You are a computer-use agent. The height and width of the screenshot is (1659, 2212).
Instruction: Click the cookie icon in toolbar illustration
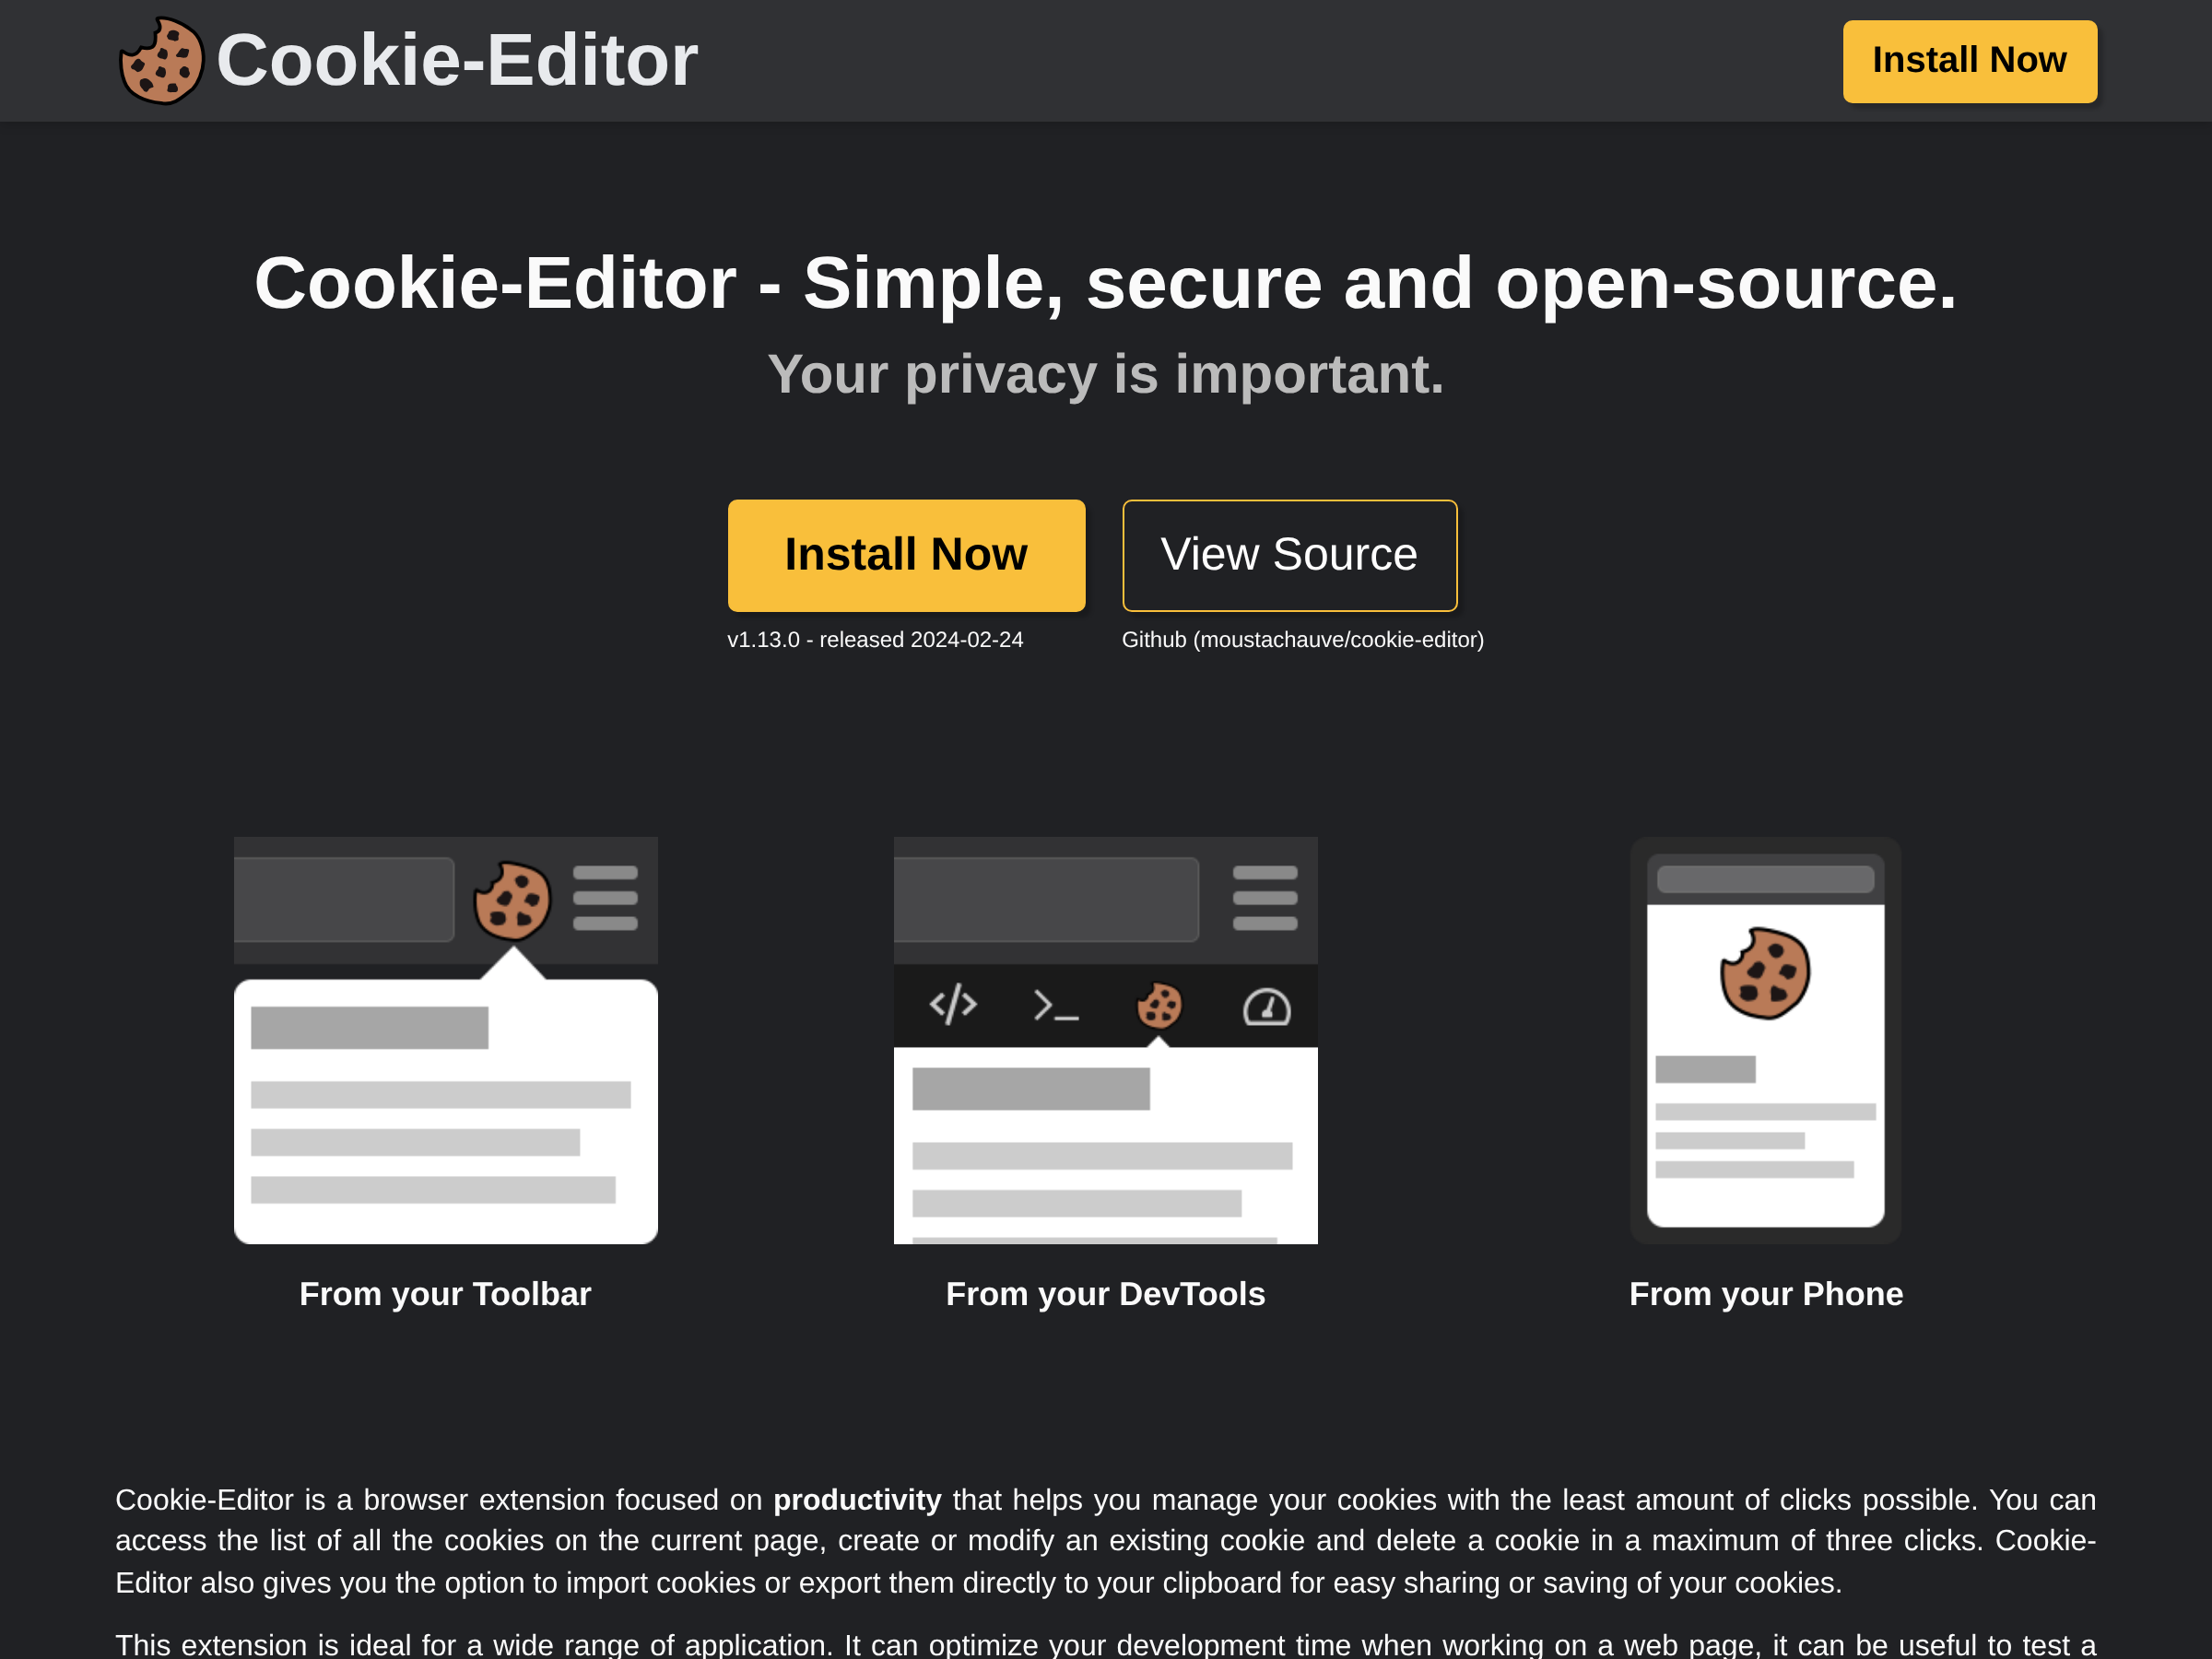(512, 901)
